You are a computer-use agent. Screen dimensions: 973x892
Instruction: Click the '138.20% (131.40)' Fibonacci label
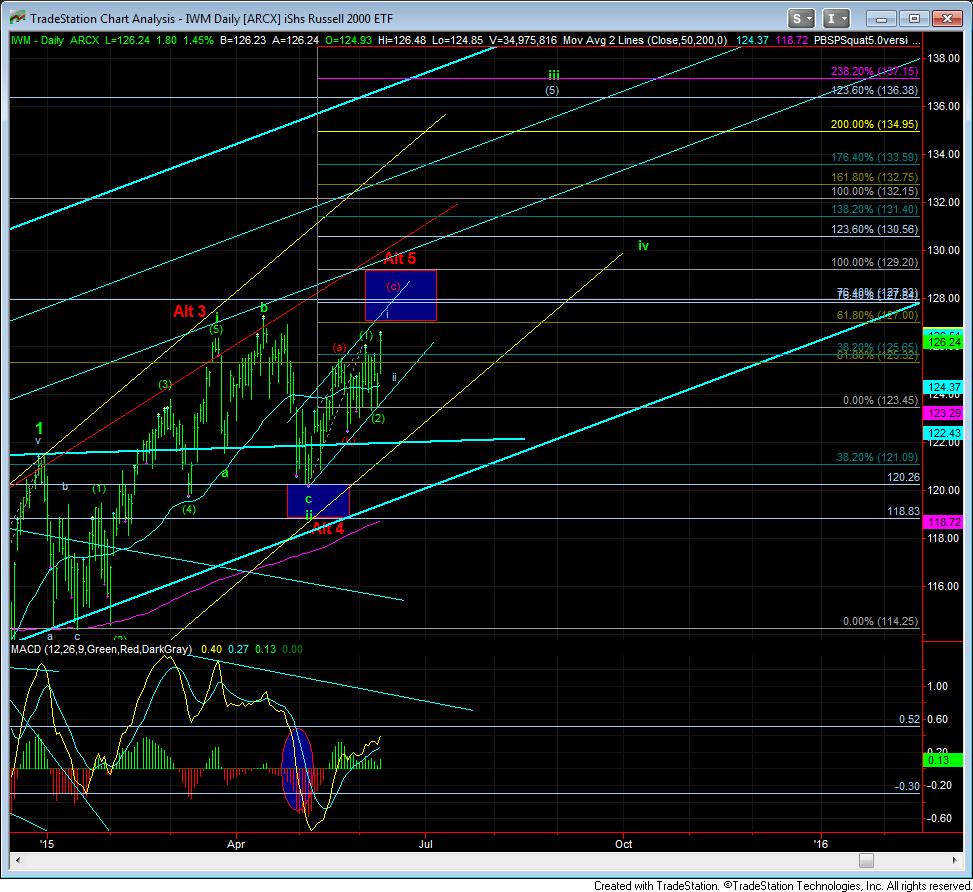[874, 209]
